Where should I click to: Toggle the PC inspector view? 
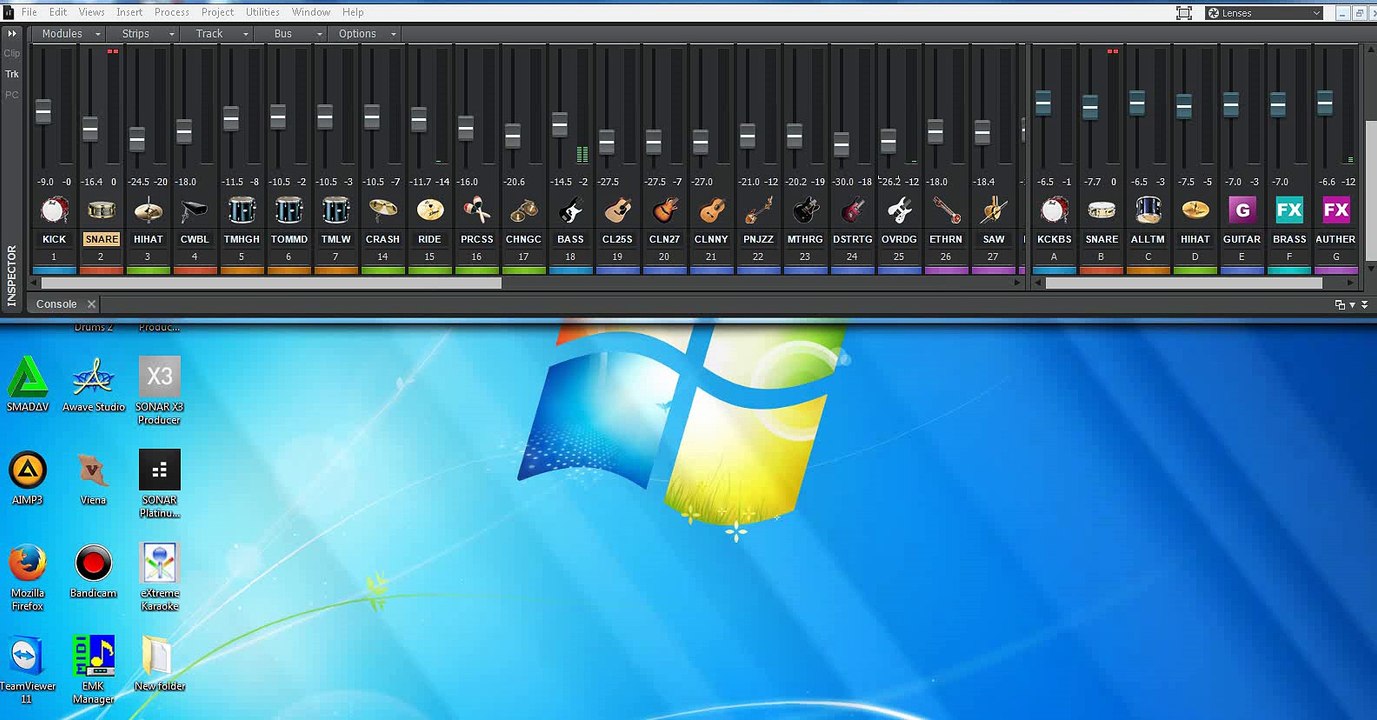click(x=12, y=95)
